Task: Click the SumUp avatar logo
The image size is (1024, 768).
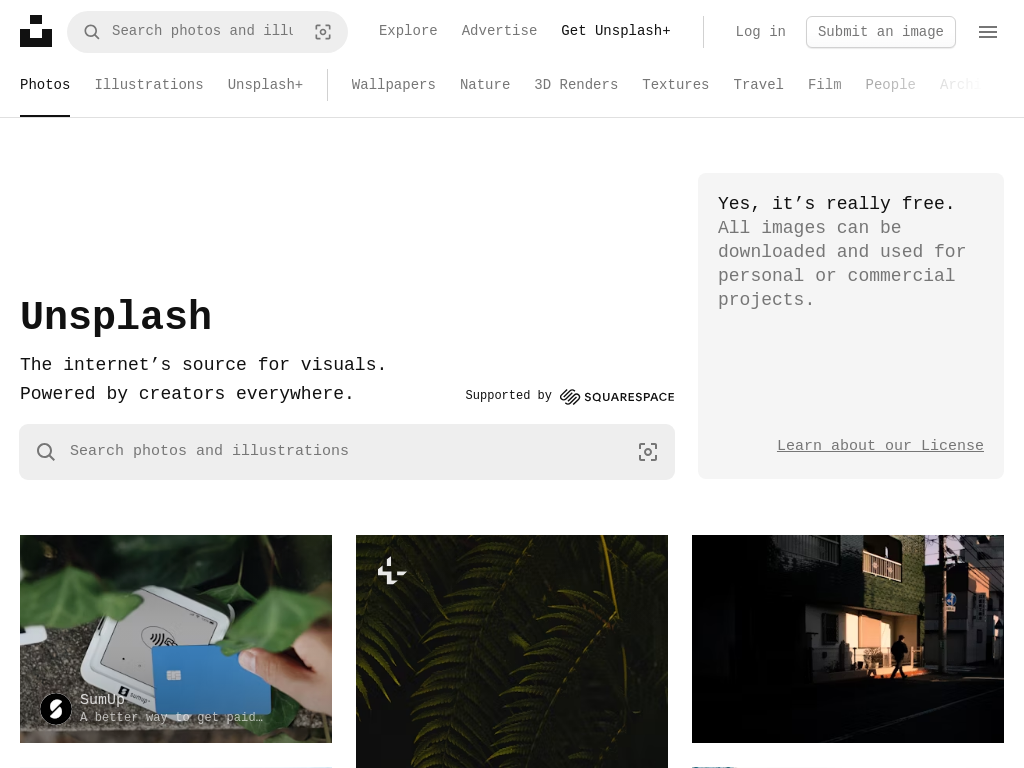Action: tap(56, 709)
